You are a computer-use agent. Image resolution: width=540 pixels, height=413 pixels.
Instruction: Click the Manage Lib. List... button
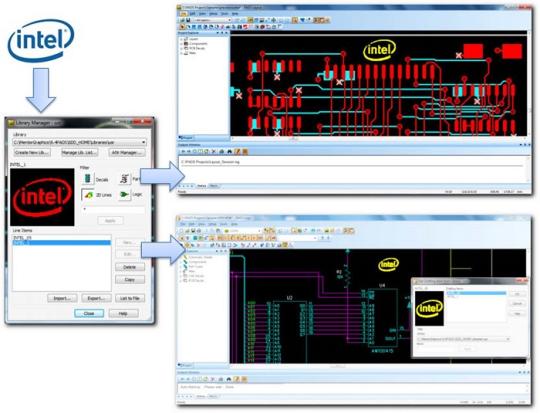tap(80, 153)
